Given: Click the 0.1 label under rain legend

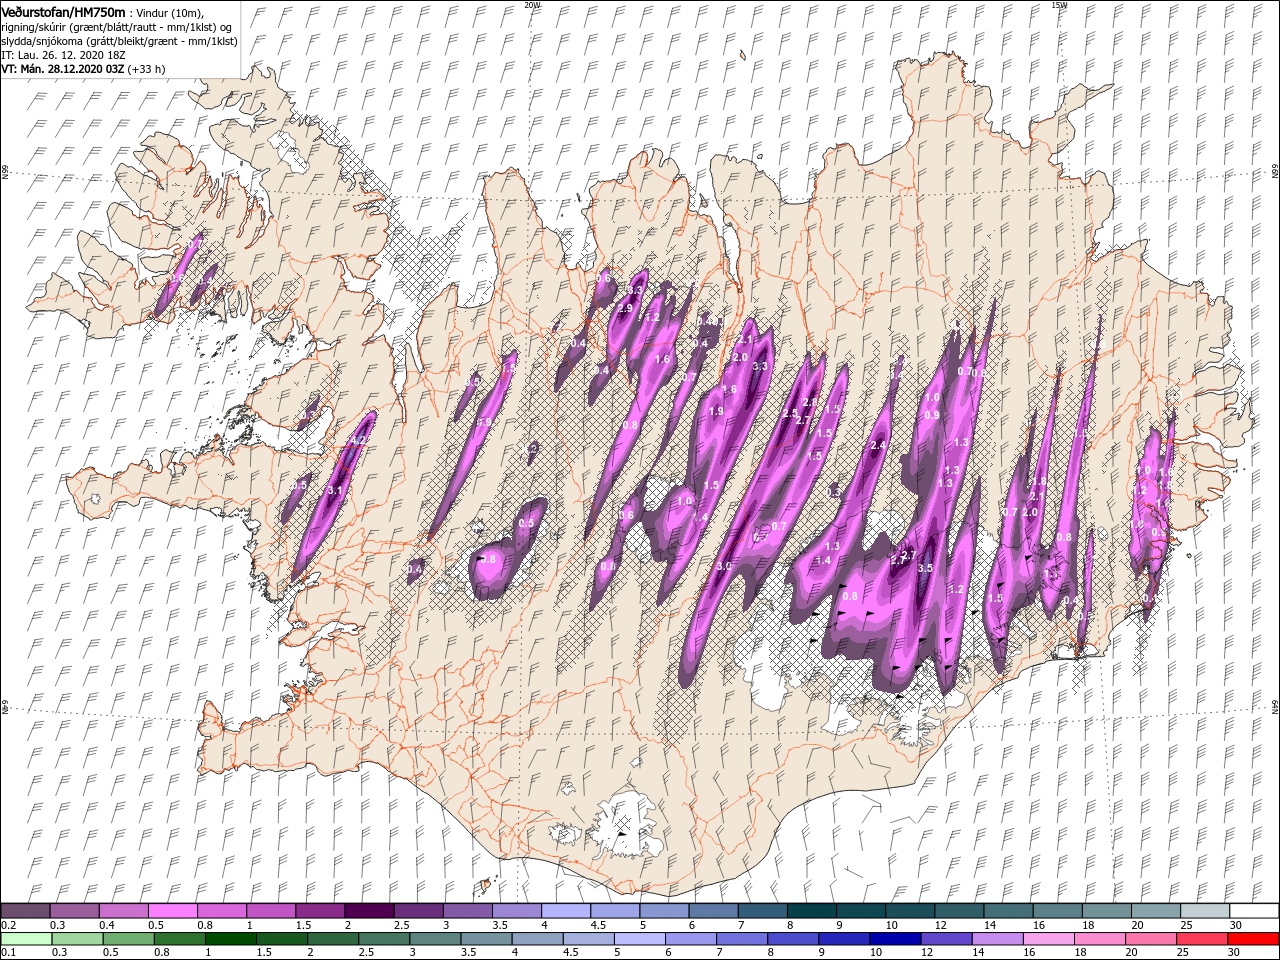Looking at the screenshot, I should coord(8,953).
